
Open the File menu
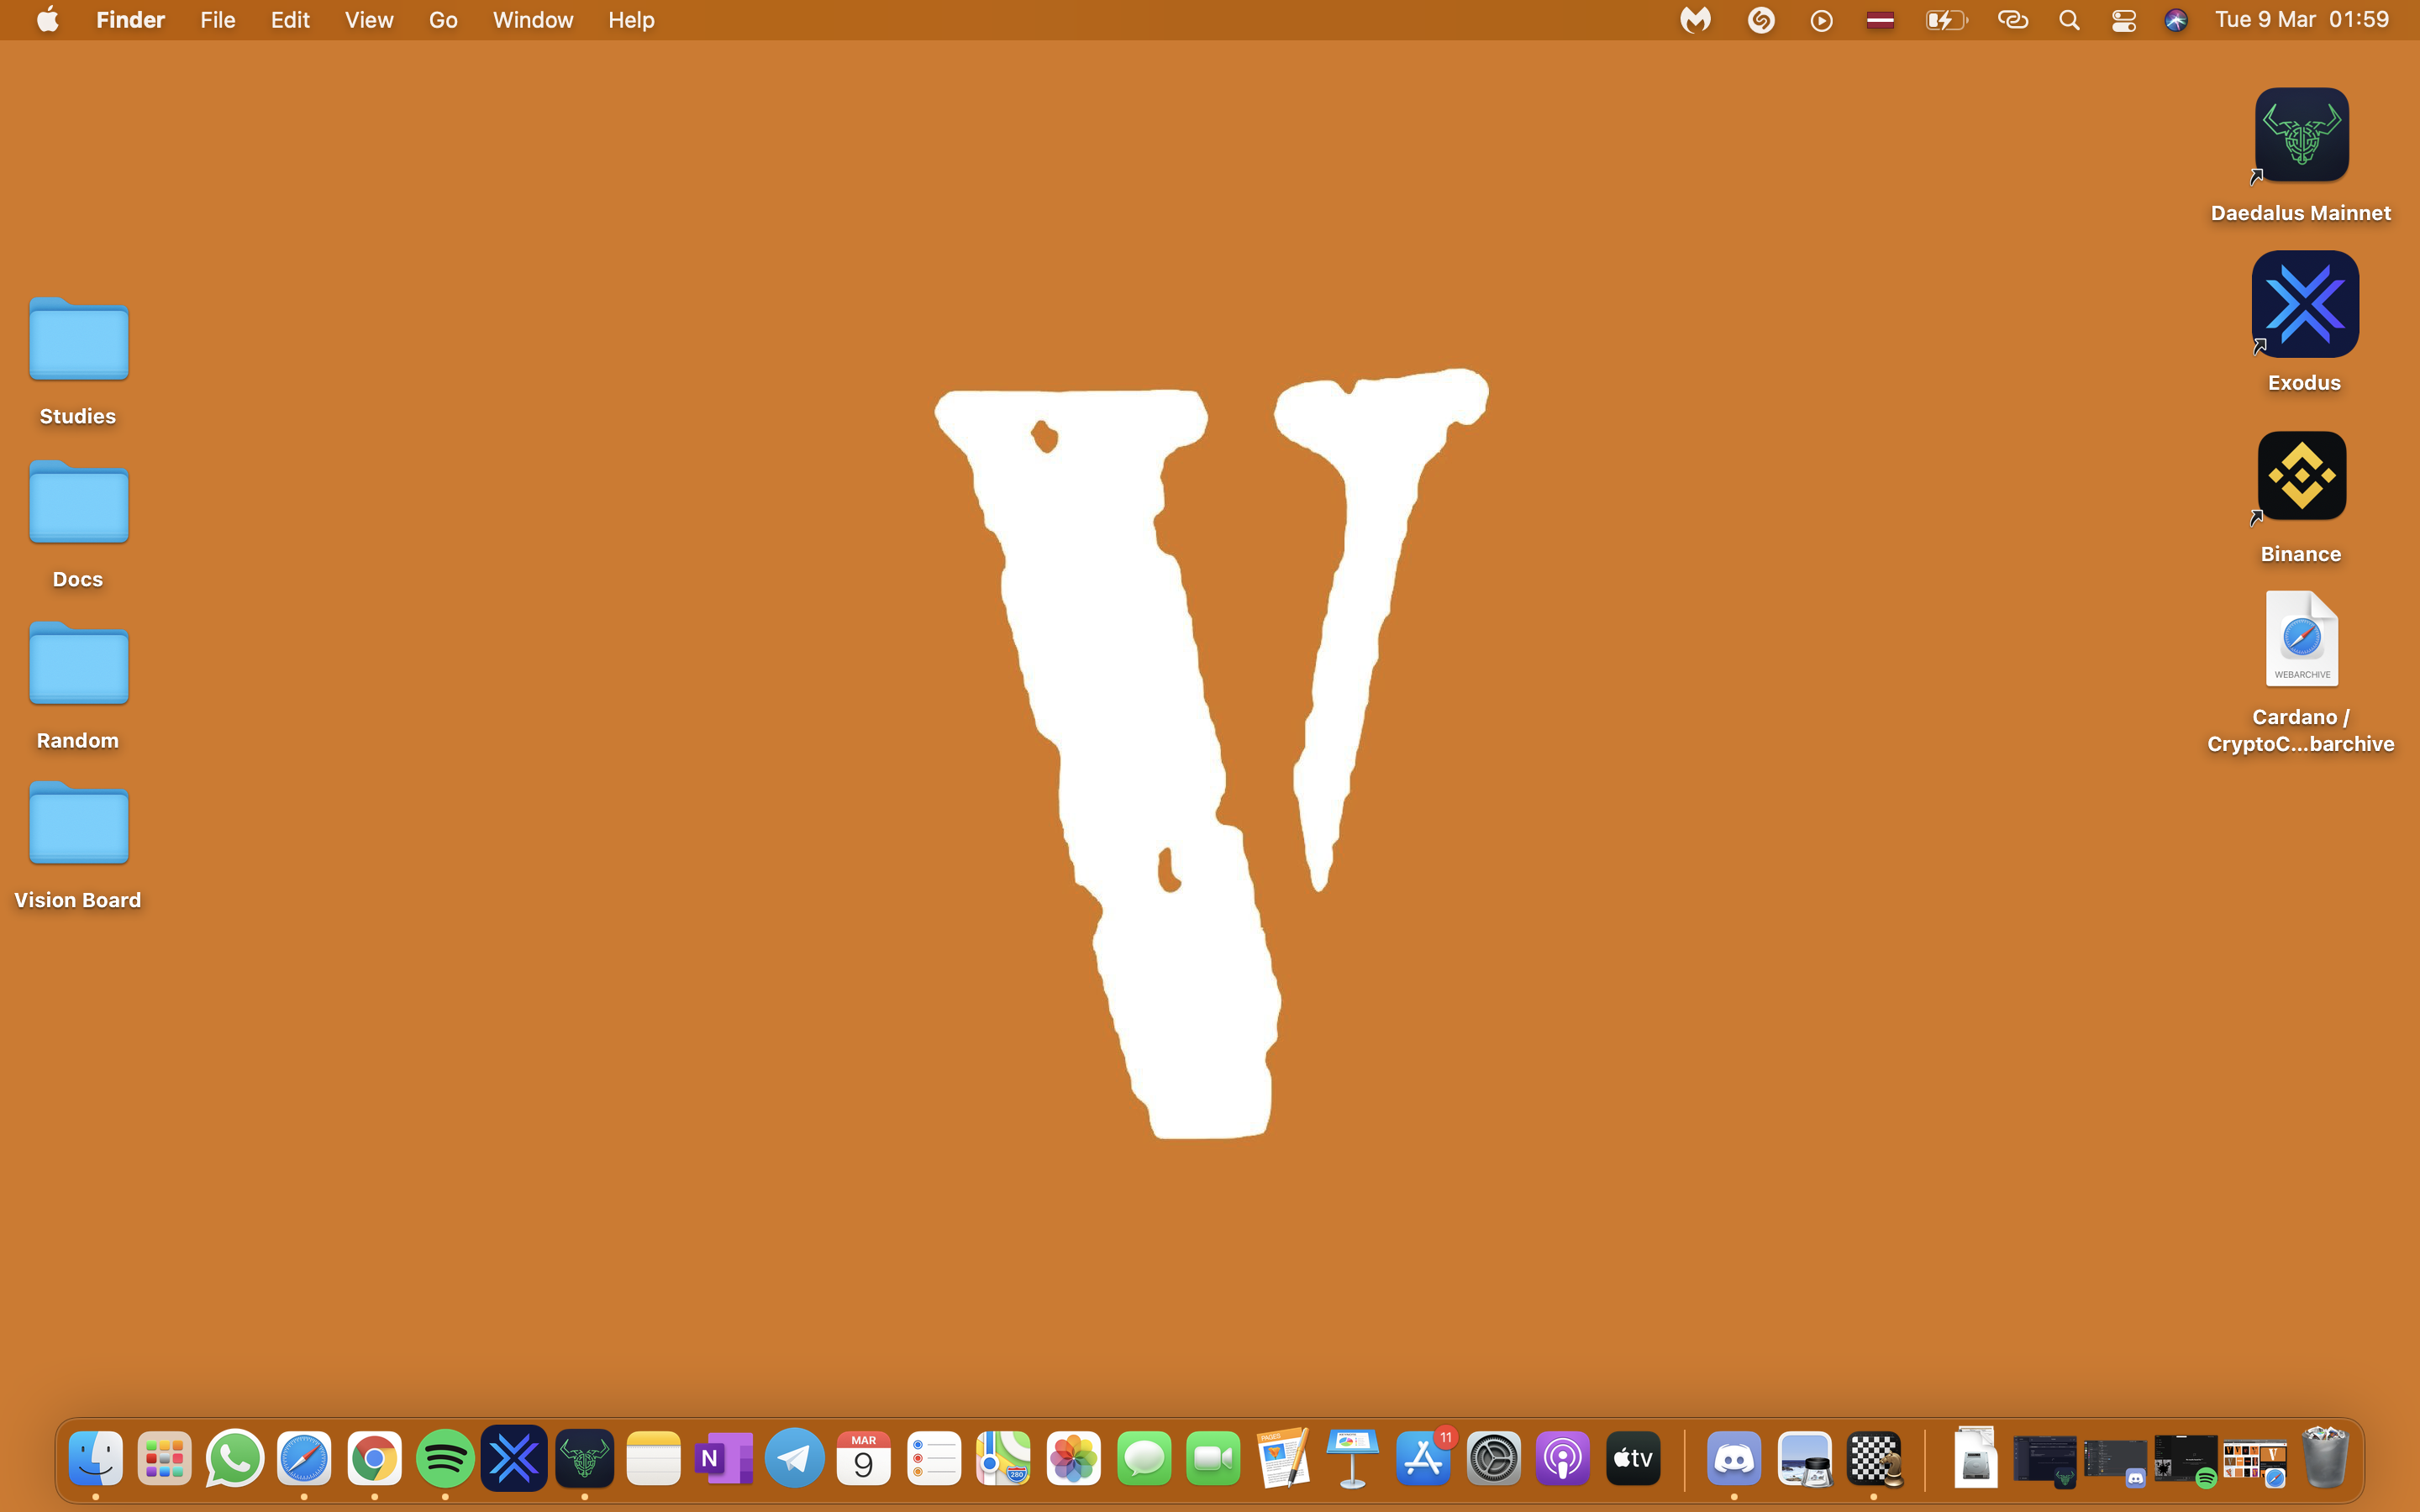tap(217, 20)
